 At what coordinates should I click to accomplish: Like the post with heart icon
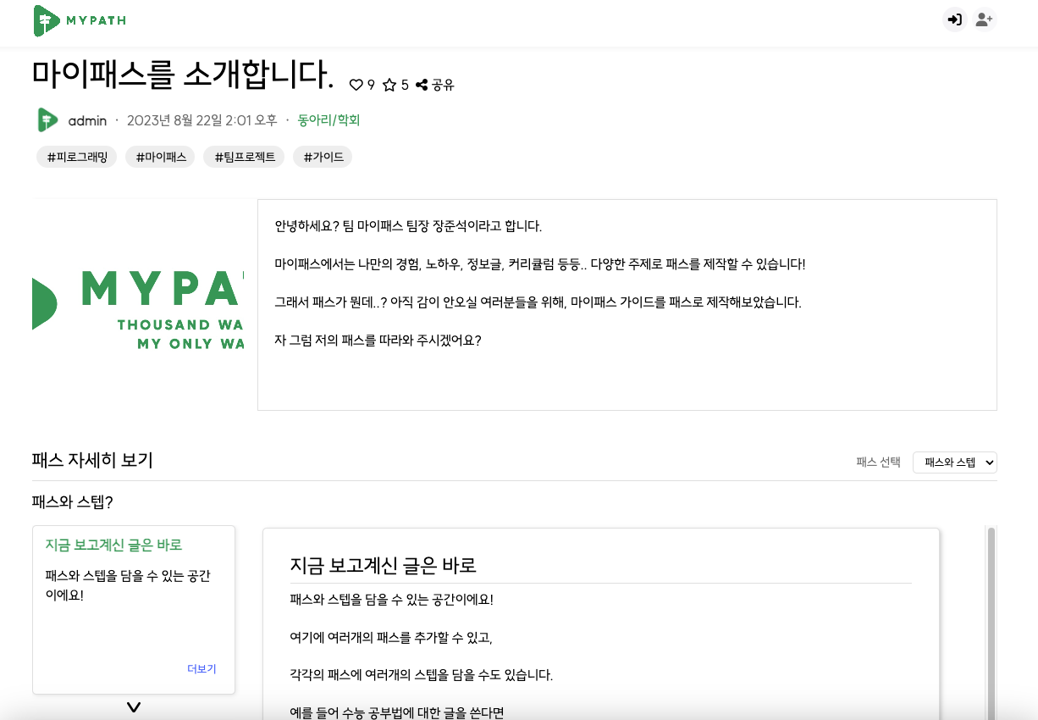coord(356,86)
